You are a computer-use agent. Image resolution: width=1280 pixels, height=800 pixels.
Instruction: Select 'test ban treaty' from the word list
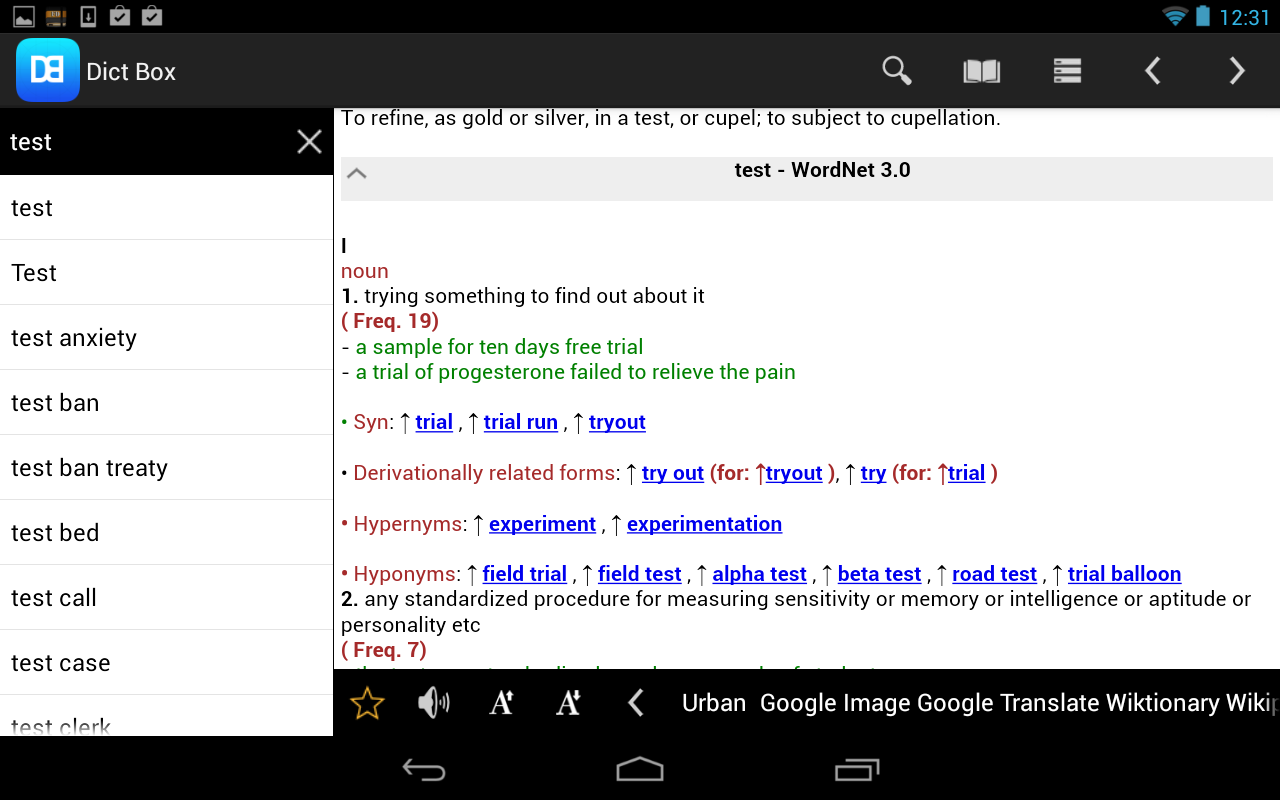[89, 467]
